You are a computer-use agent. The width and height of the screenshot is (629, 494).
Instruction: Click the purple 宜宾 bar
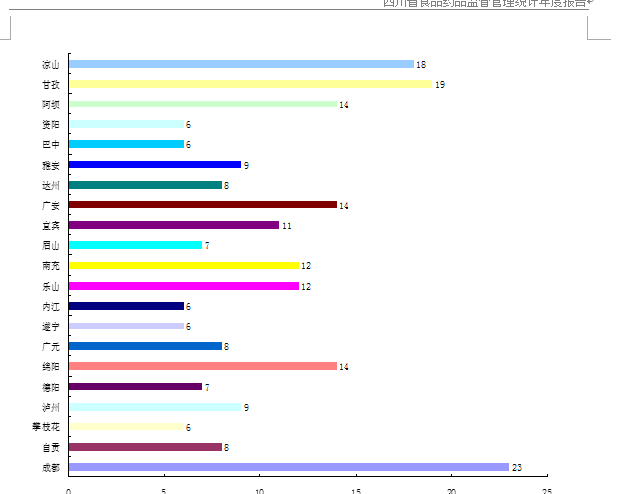[x=173, y=225]
